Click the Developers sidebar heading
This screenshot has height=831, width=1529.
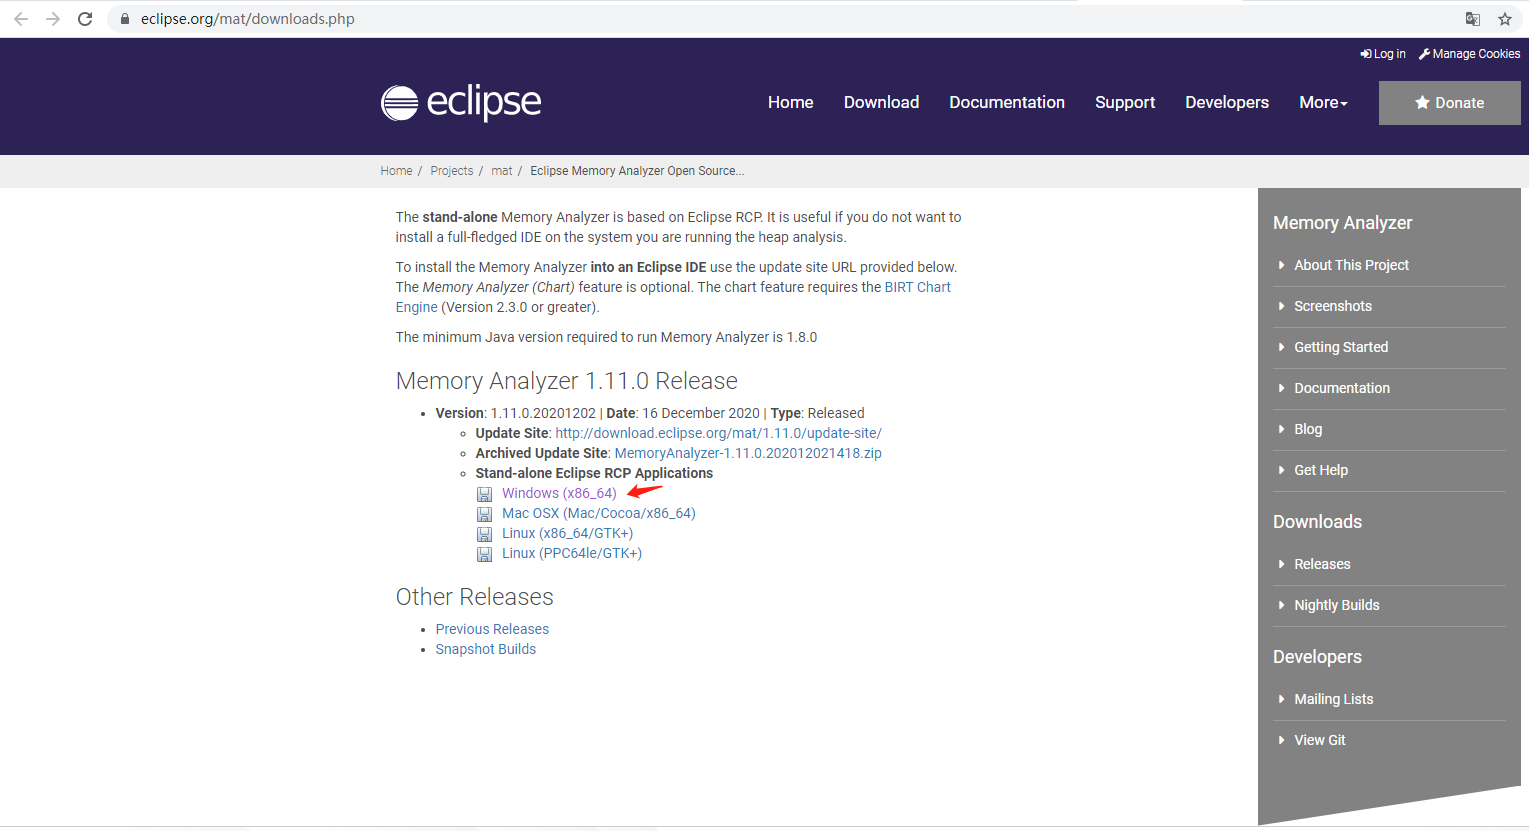pyautogui.click(x=1318, y=657)
